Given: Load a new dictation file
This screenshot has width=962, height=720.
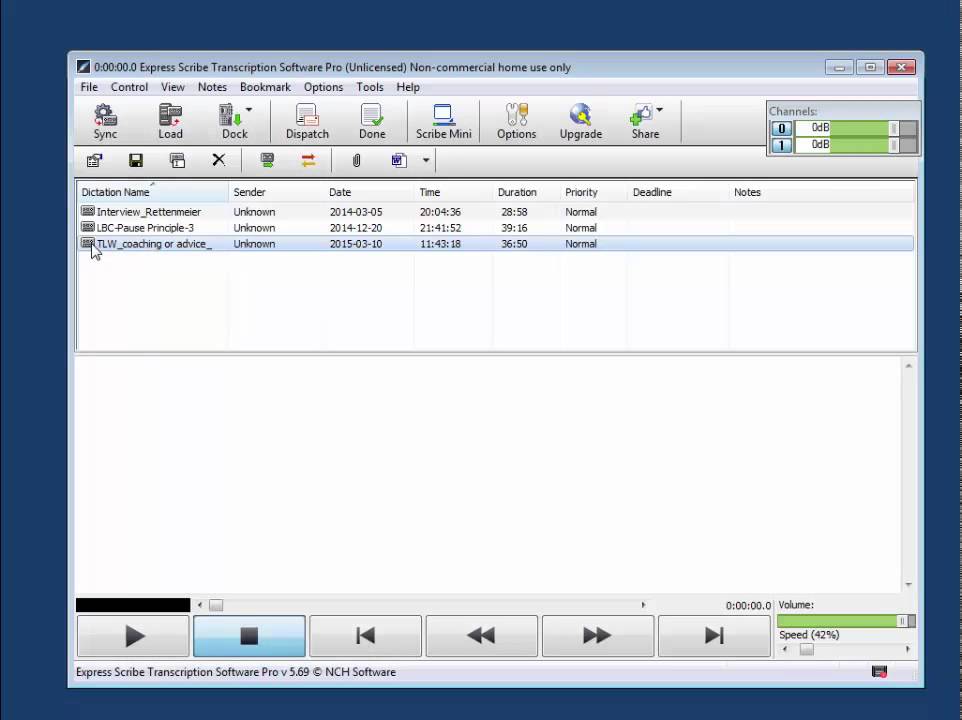Looking at the screenshot, I should [170, 121].
